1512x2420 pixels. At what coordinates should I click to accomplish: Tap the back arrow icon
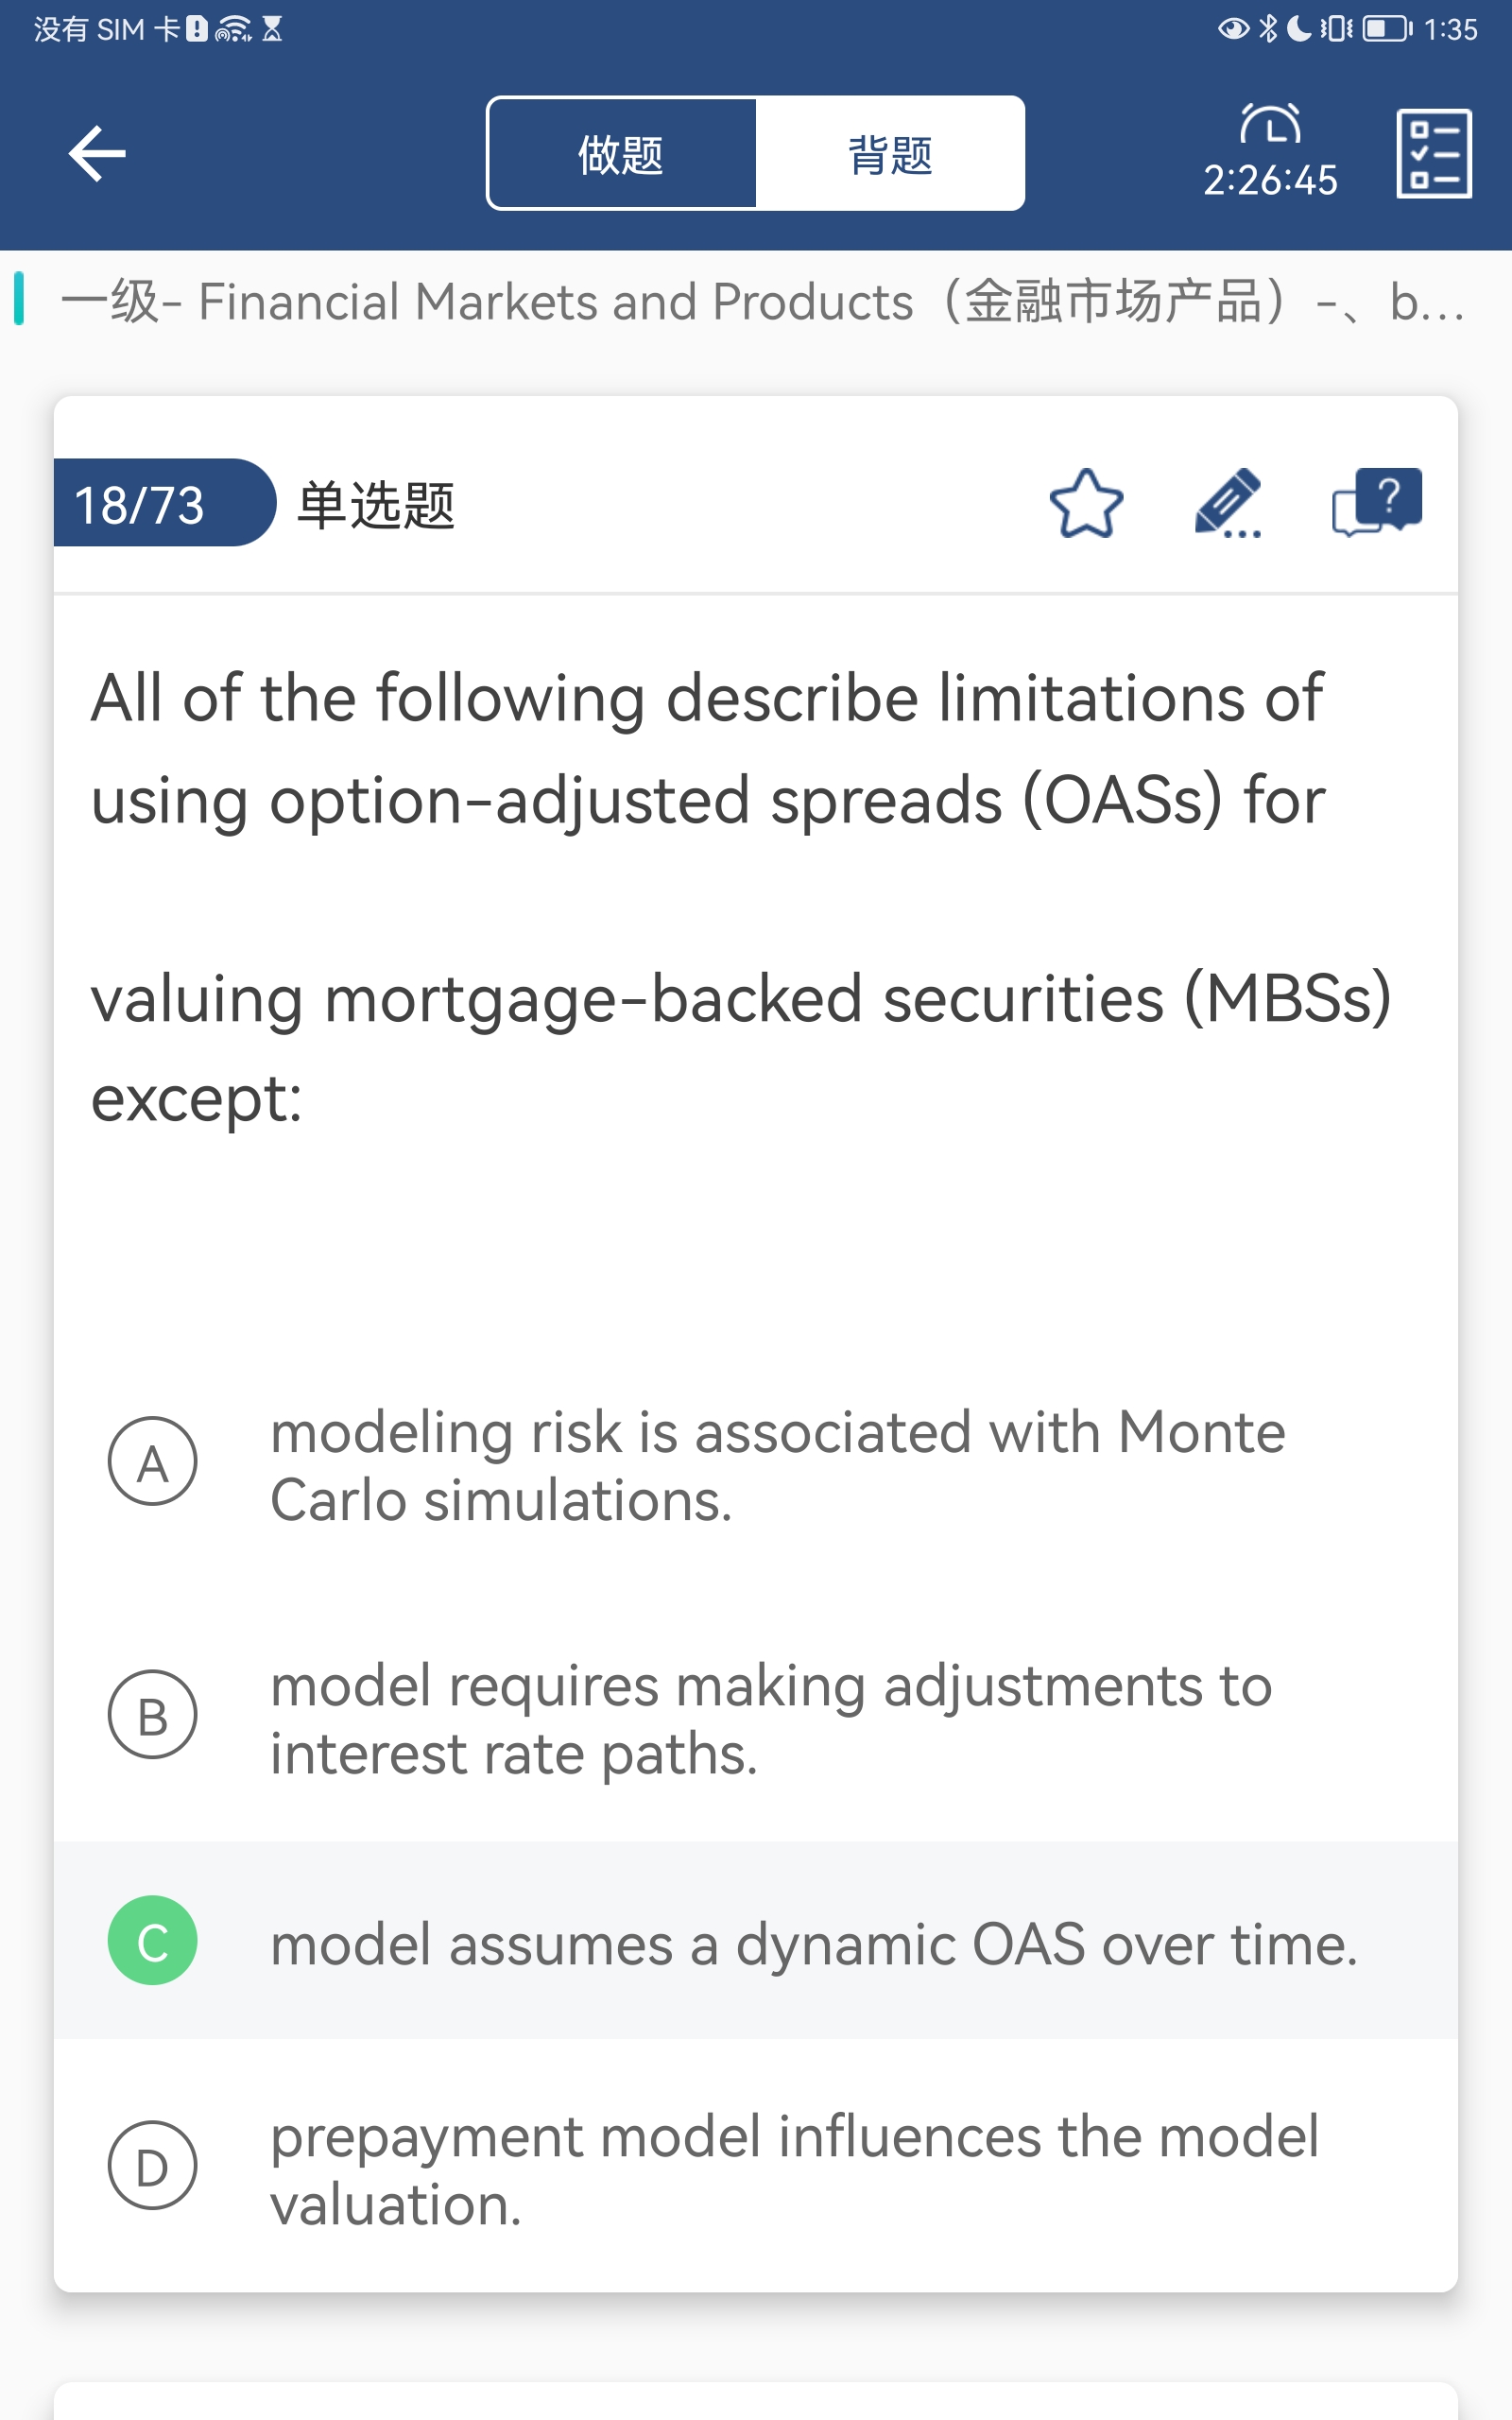pyautogui.click(x=97, y=154)
